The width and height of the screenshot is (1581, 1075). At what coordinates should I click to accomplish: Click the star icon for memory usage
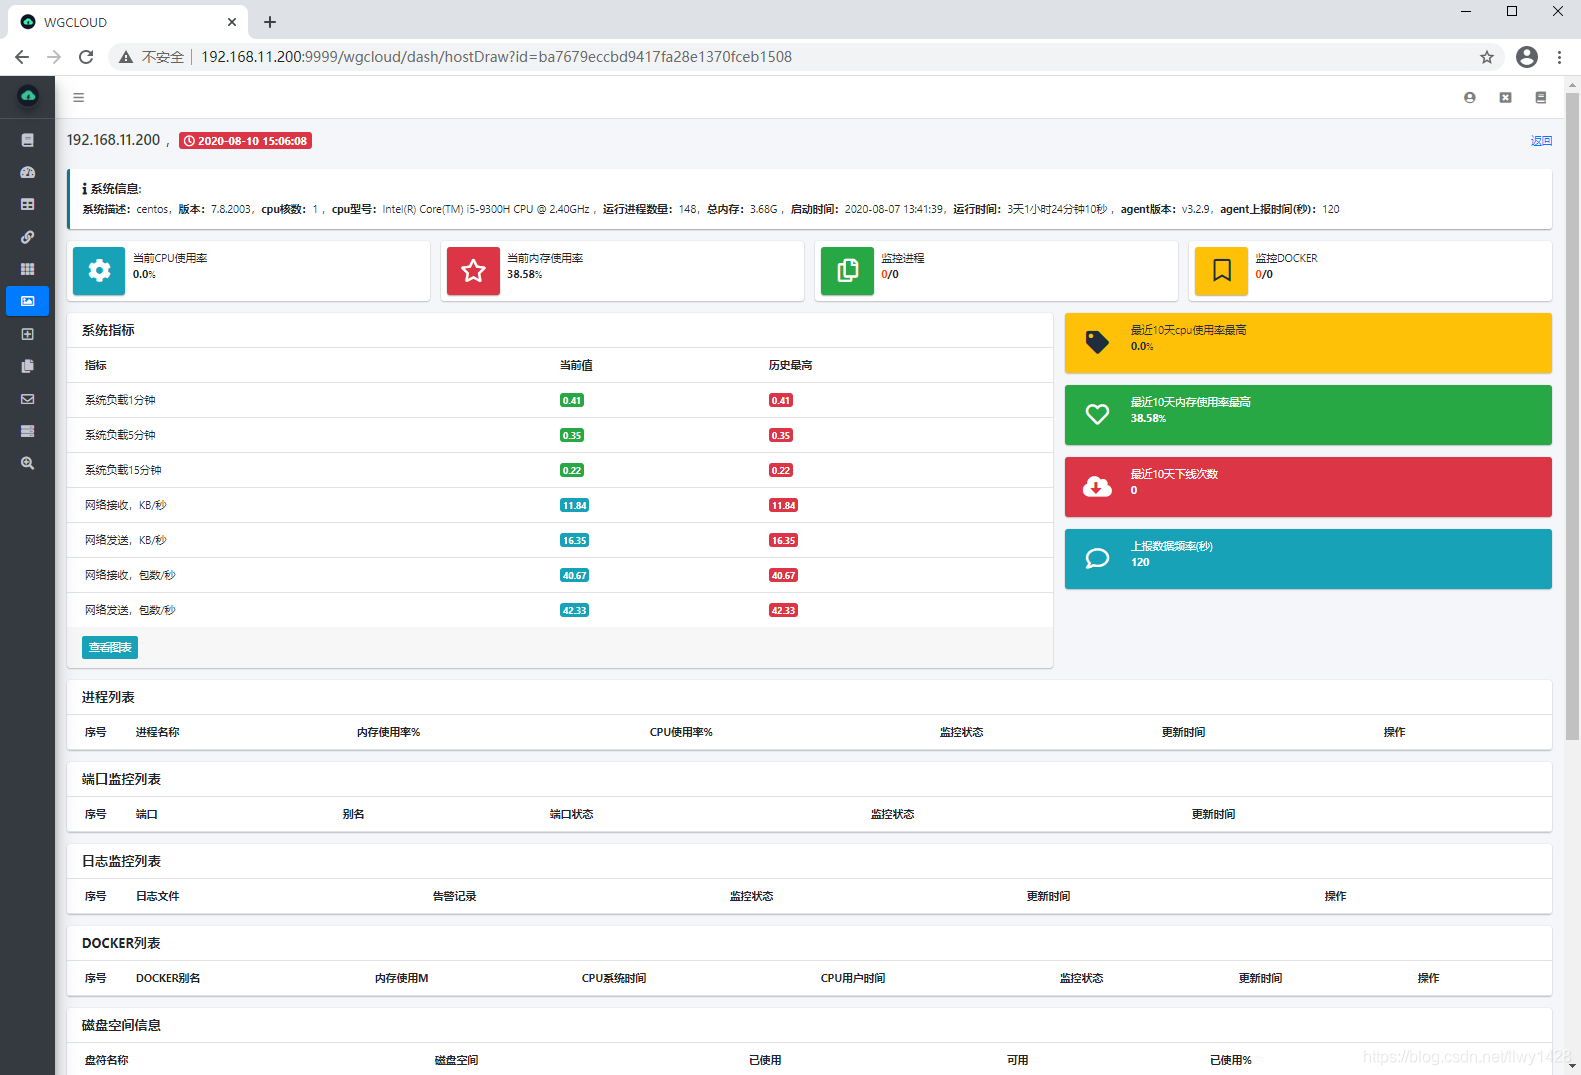pos(473,271)
